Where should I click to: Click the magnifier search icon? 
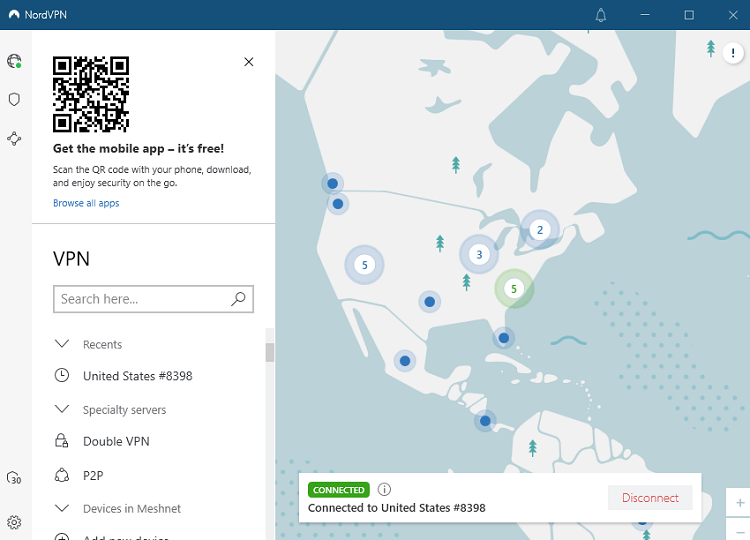[x=238, y=299]
